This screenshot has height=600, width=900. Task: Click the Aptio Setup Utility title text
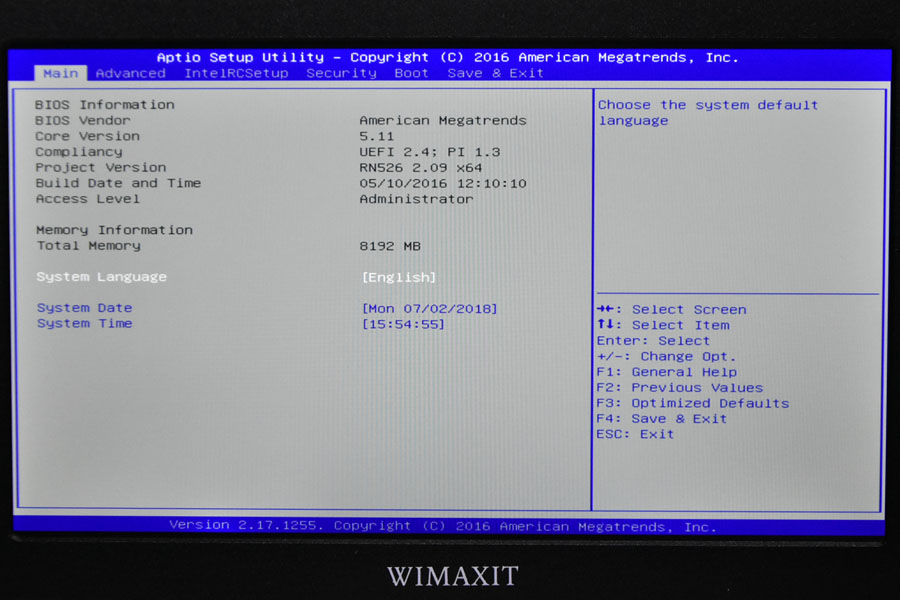pyautogui.click(x=448, y=57)
